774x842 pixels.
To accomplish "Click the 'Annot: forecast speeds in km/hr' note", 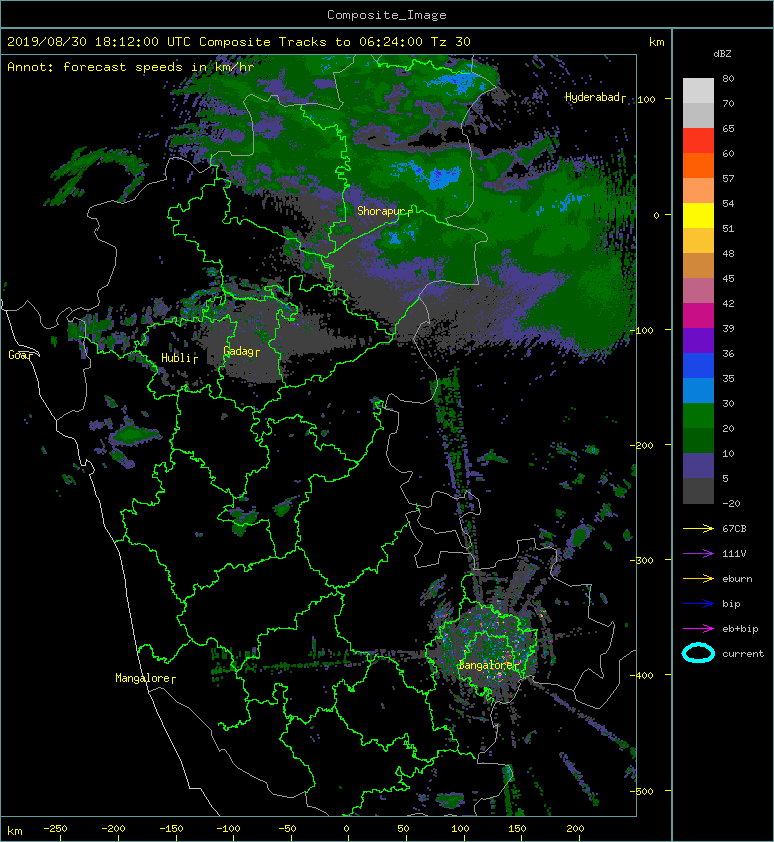I will pyautogui.click(x=131, y=67).
